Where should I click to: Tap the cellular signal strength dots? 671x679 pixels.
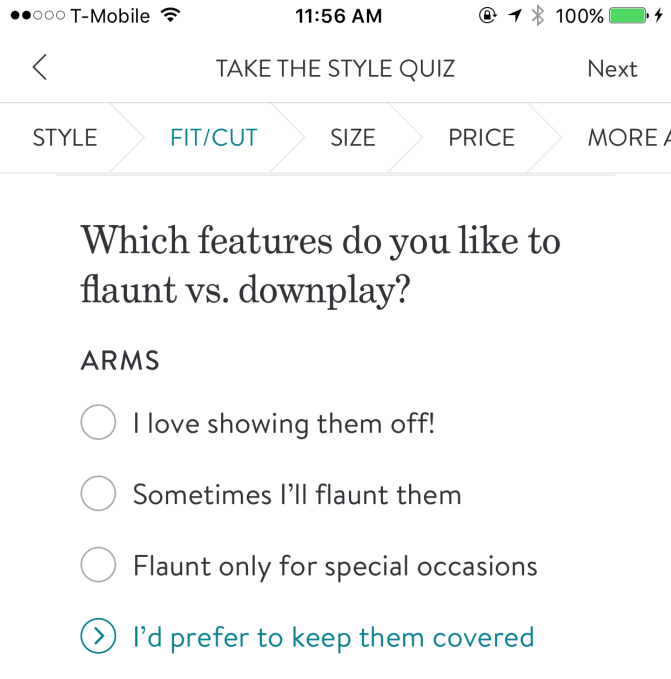35,16
